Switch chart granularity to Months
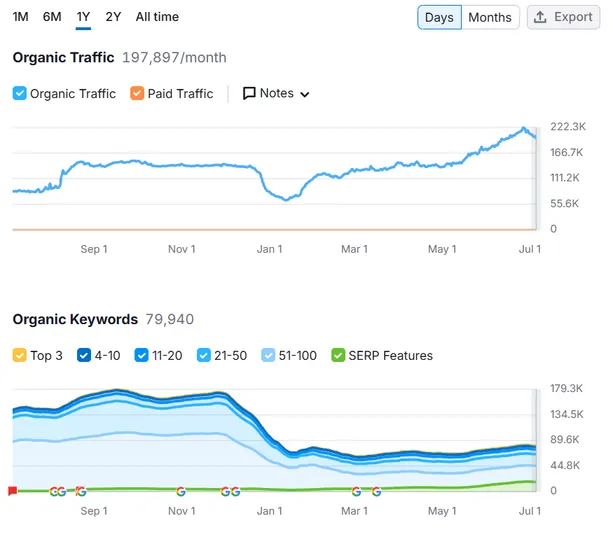This screenshot has width=613, height=544. click(490, 17)
